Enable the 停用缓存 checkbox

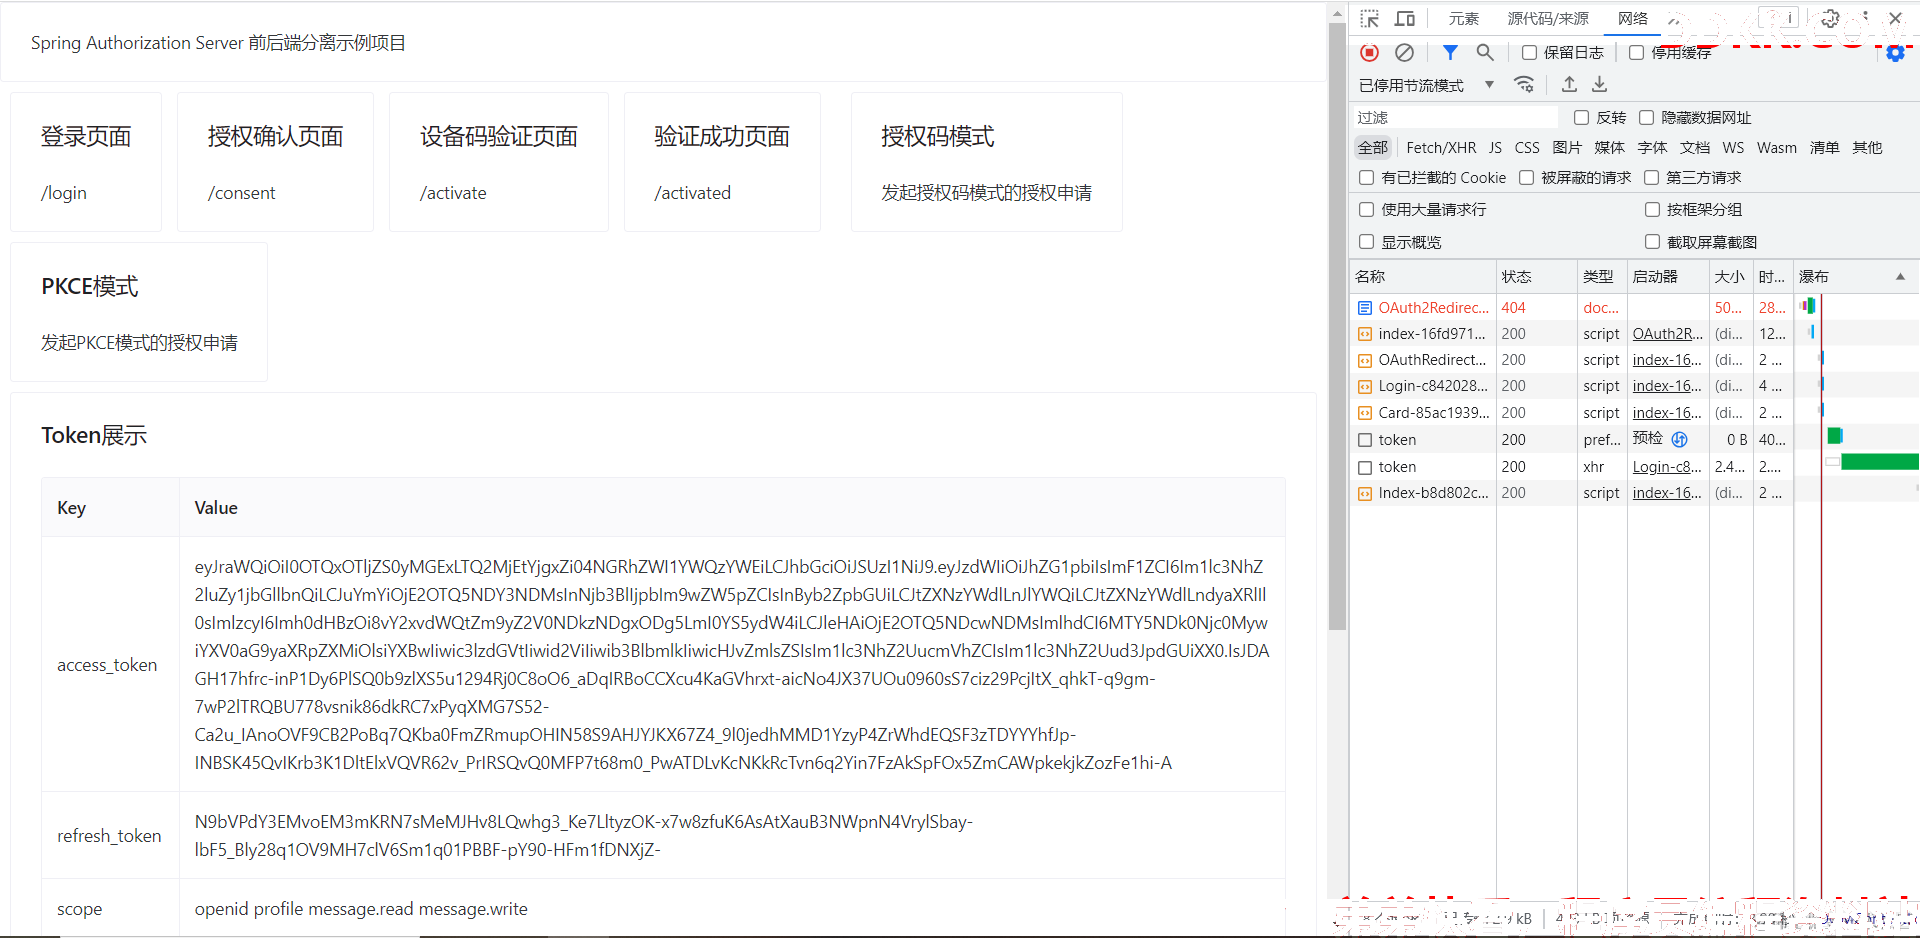click(x=1636, y=53)
